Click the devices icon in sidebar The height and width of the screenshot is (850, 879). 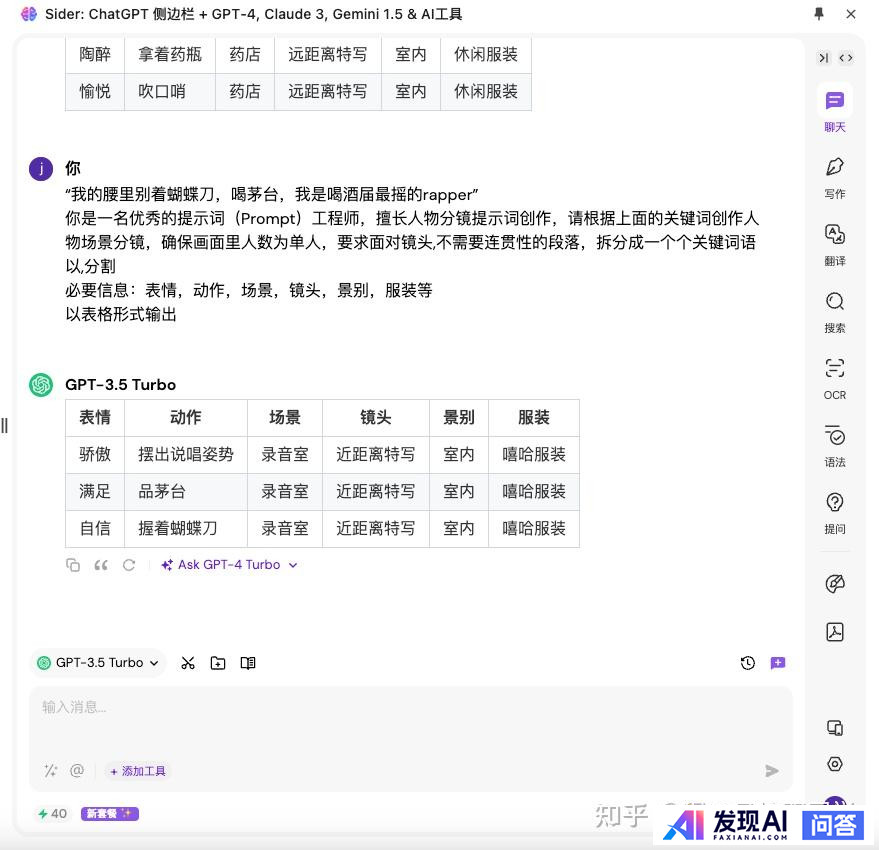tap(835, 728)
